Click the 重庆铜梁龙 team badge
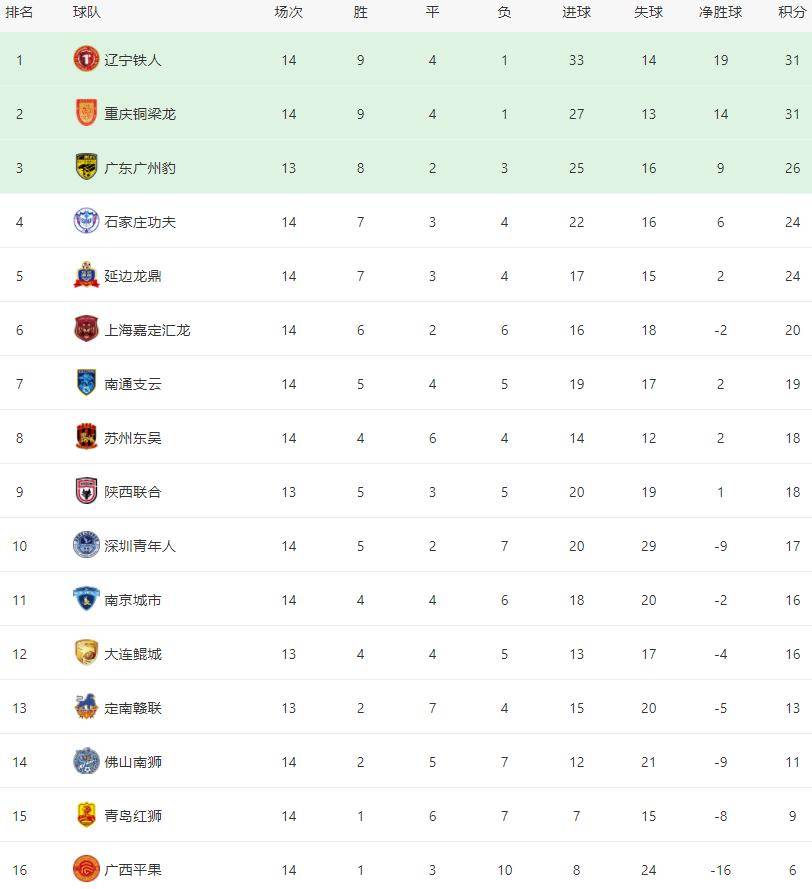812x889 pixels. pyautogui.click(x=86, y=113)
